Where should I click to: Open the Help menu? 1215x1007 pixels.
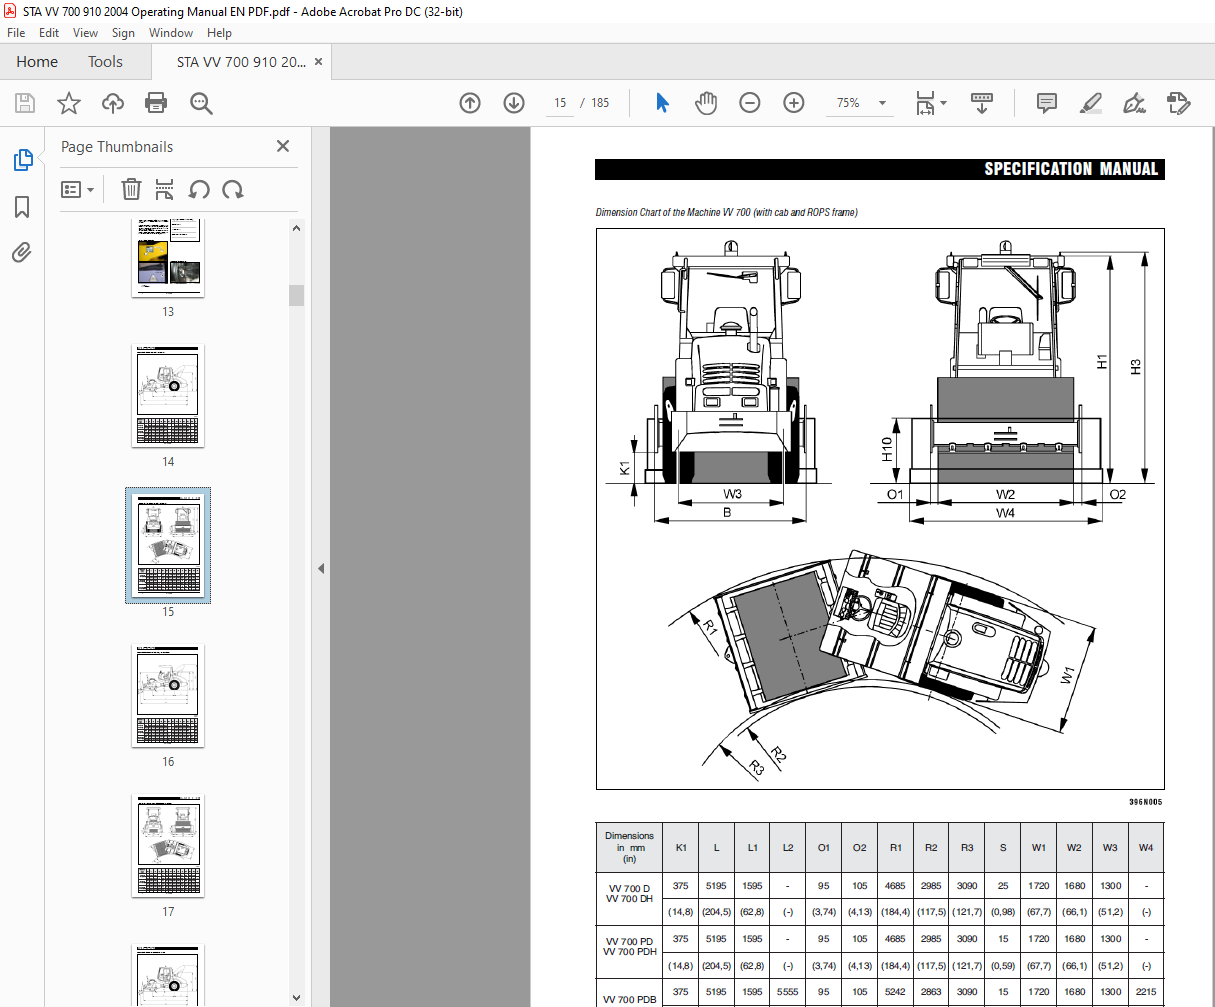click(x=219, y=33)
